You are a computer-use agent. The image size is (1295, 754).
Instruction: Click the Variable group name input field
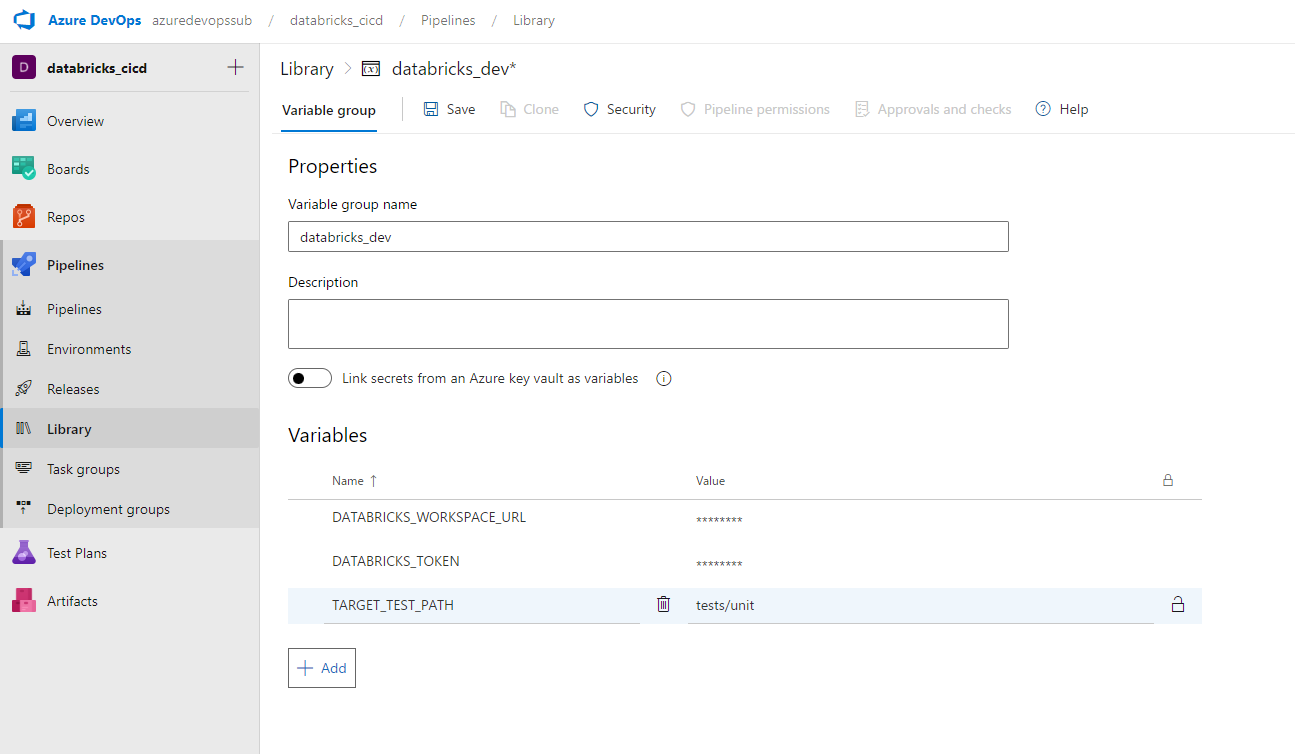point(648,237)
